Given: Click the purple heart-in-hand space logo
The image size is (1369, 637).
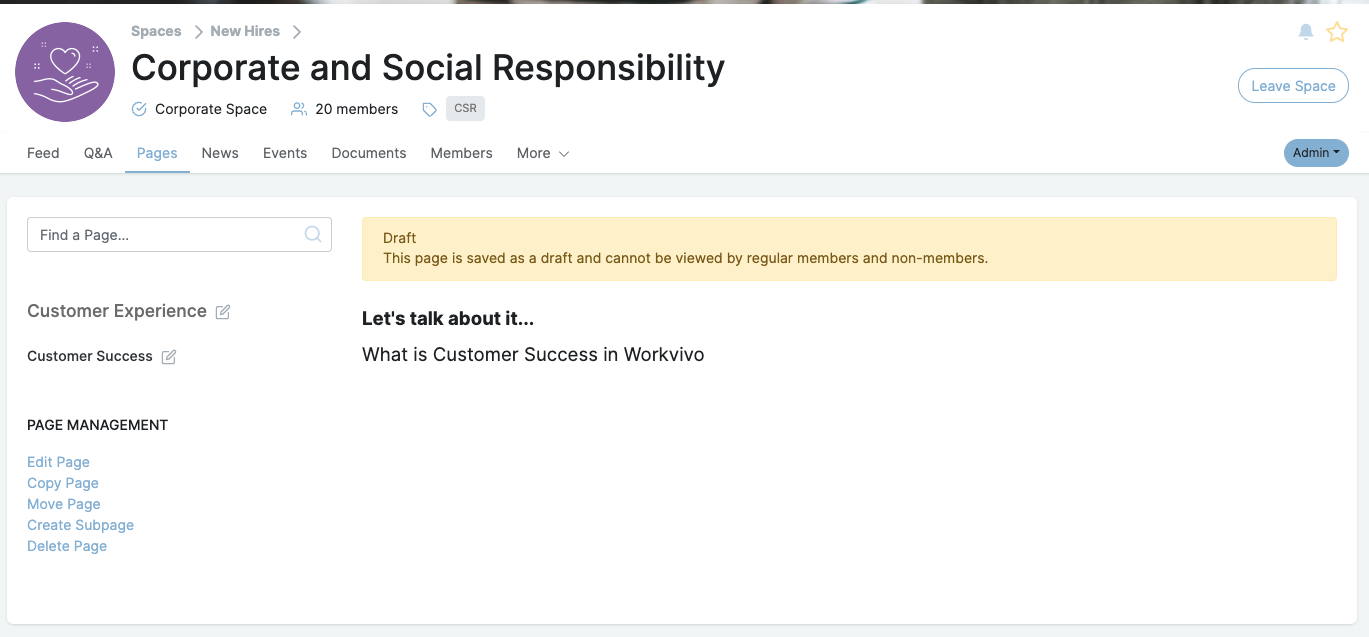Looking at the screenshot, I should click(x=65, y=72).
